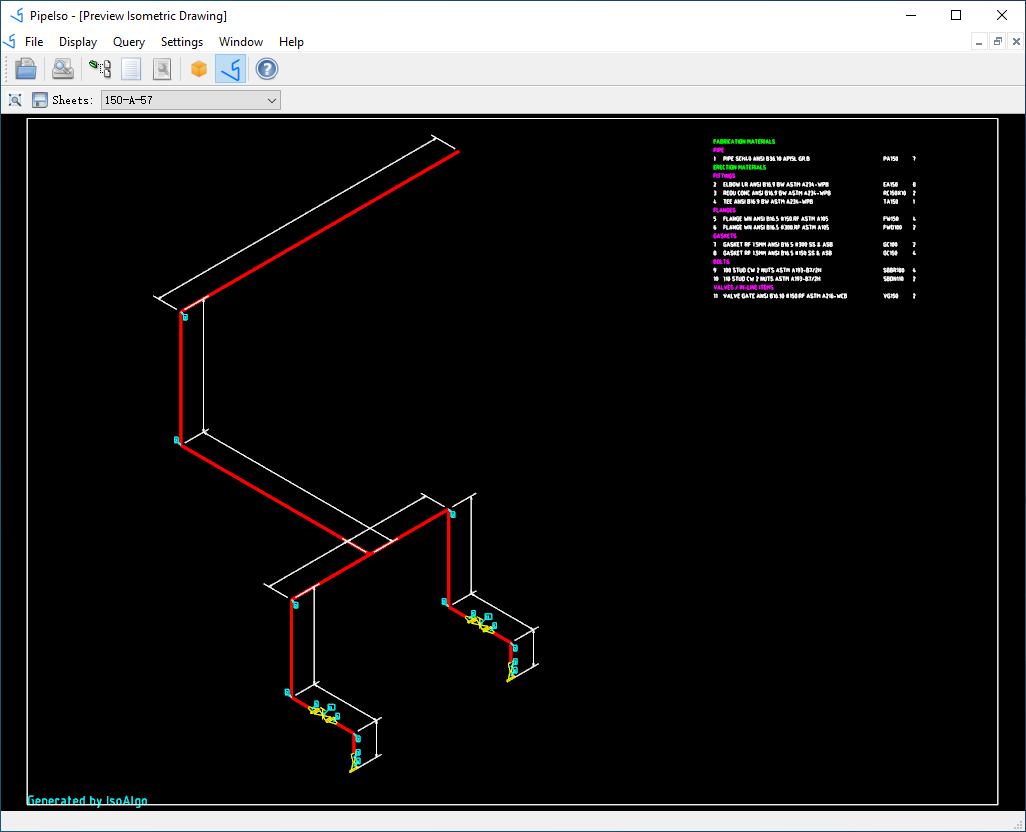Minimize the inner document window
The image size is (1026, 832).
(979, 42)
